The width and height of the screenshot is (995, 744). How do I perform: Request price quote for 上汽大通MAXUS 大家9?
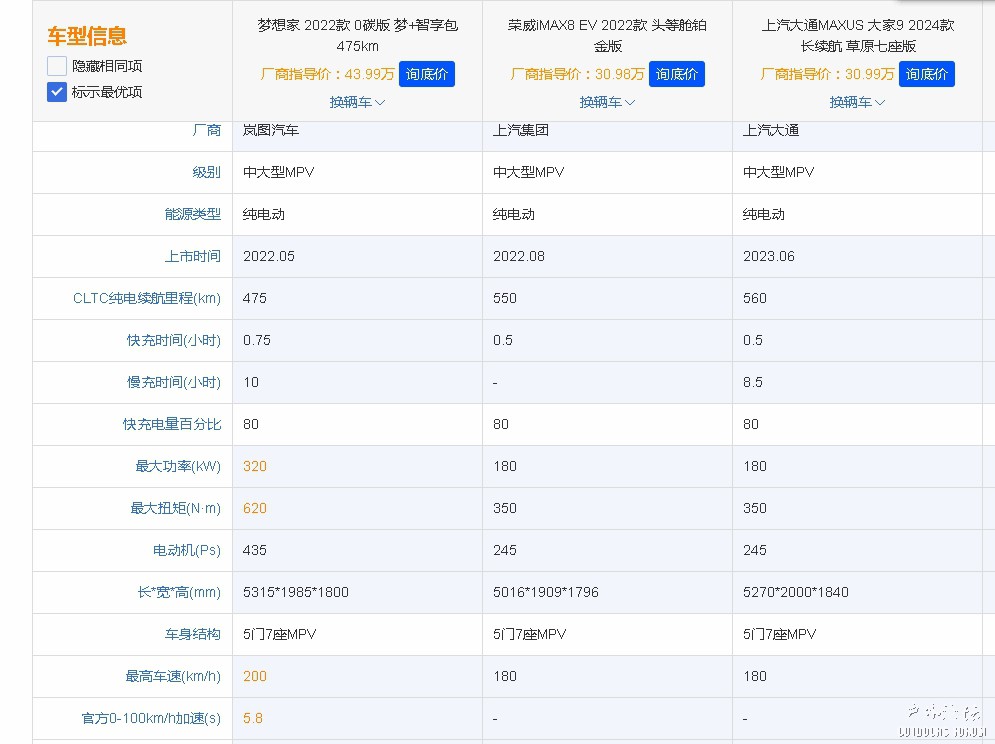[x=927, y=74]
